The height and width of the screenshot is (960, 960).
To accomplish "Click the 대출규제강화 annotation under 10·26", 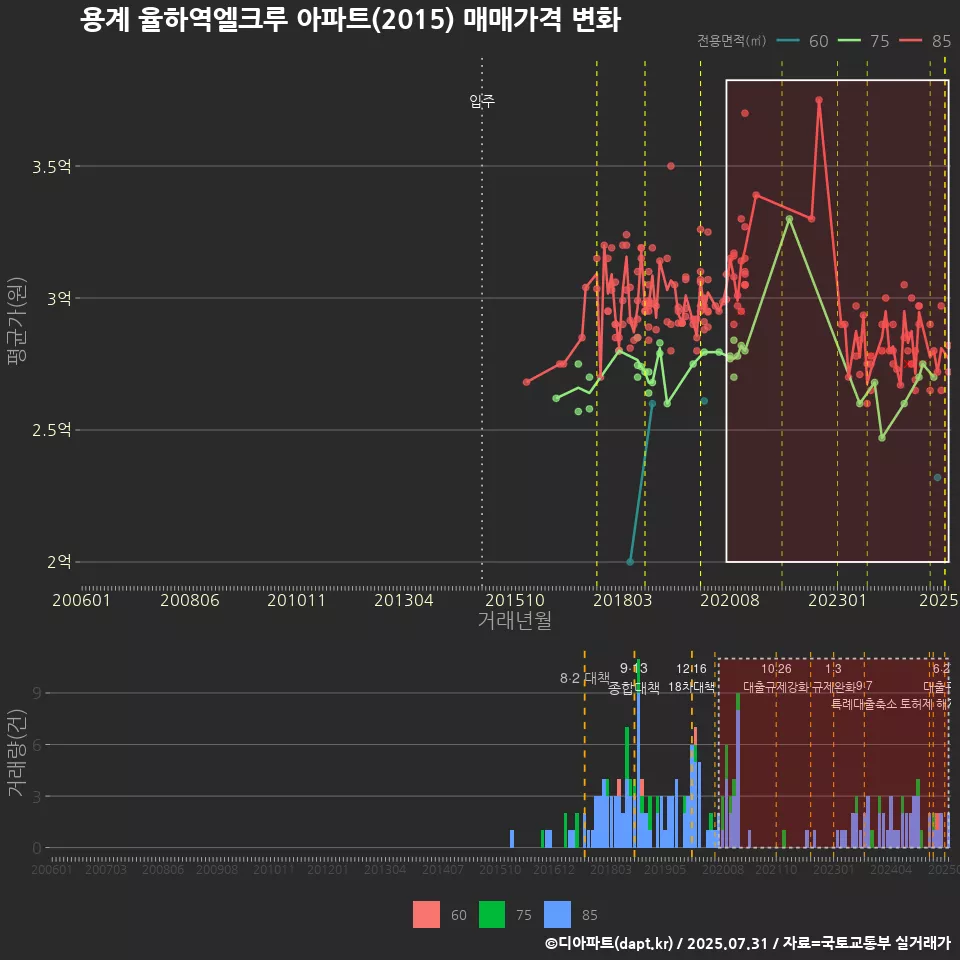I will pos(776,687).
